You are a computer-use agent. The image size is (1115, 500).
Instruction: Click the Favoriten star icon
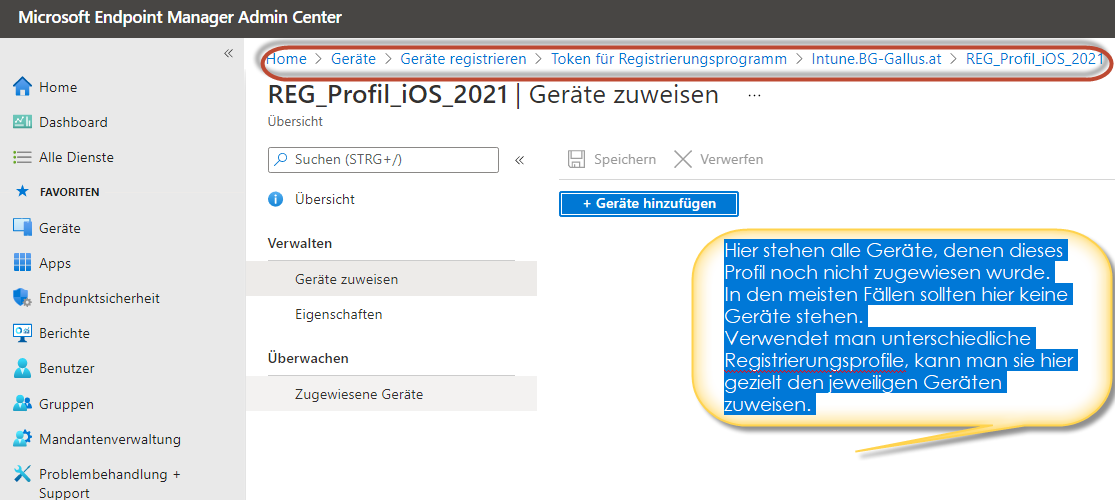(x=23, y=192)
